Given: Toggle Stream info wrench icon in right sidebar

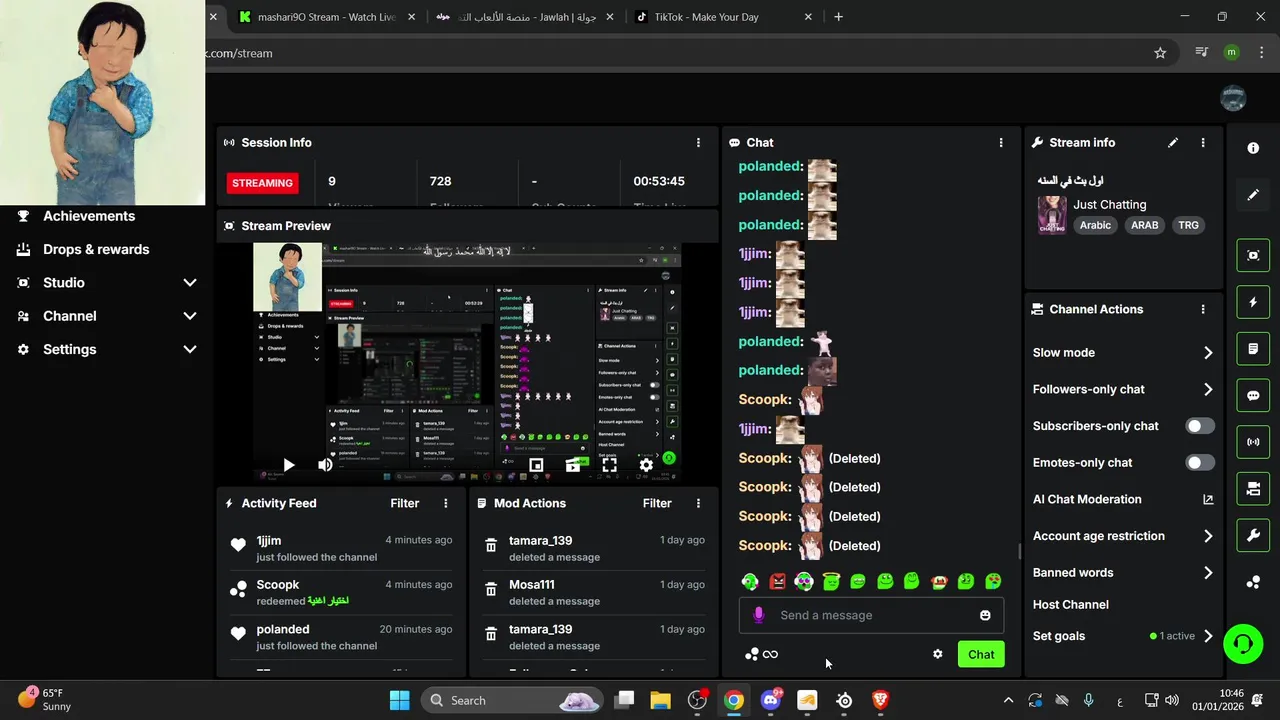Looking at the screenshot, I should pos(1253,535).
